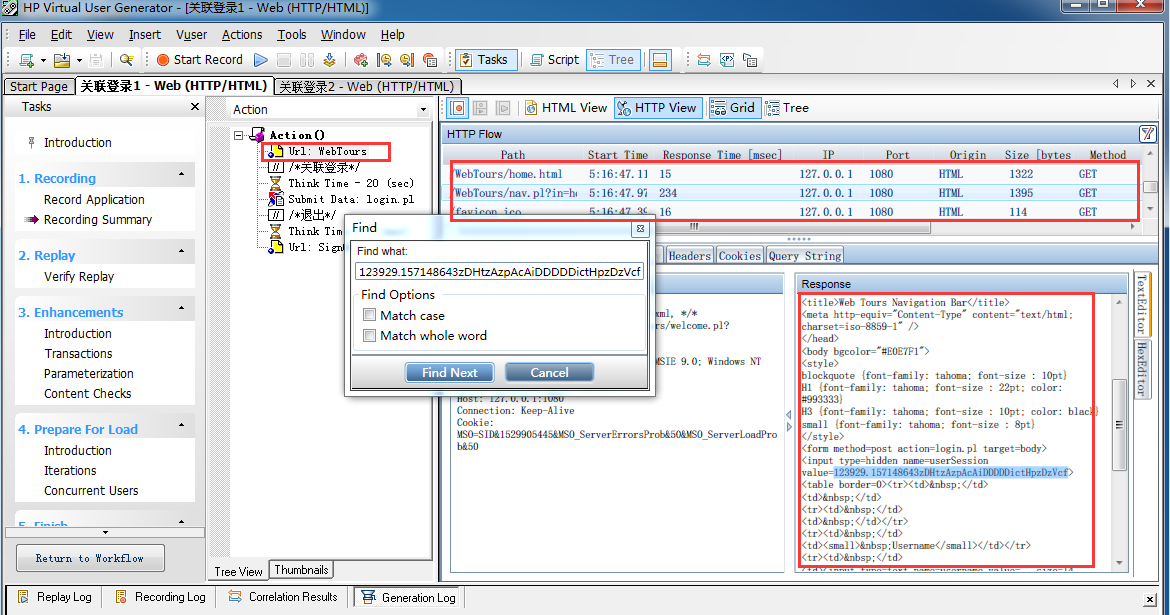This screenshot has height=615, width=1170.
Task: Open the Open Script folder icon
Action: 62,60
